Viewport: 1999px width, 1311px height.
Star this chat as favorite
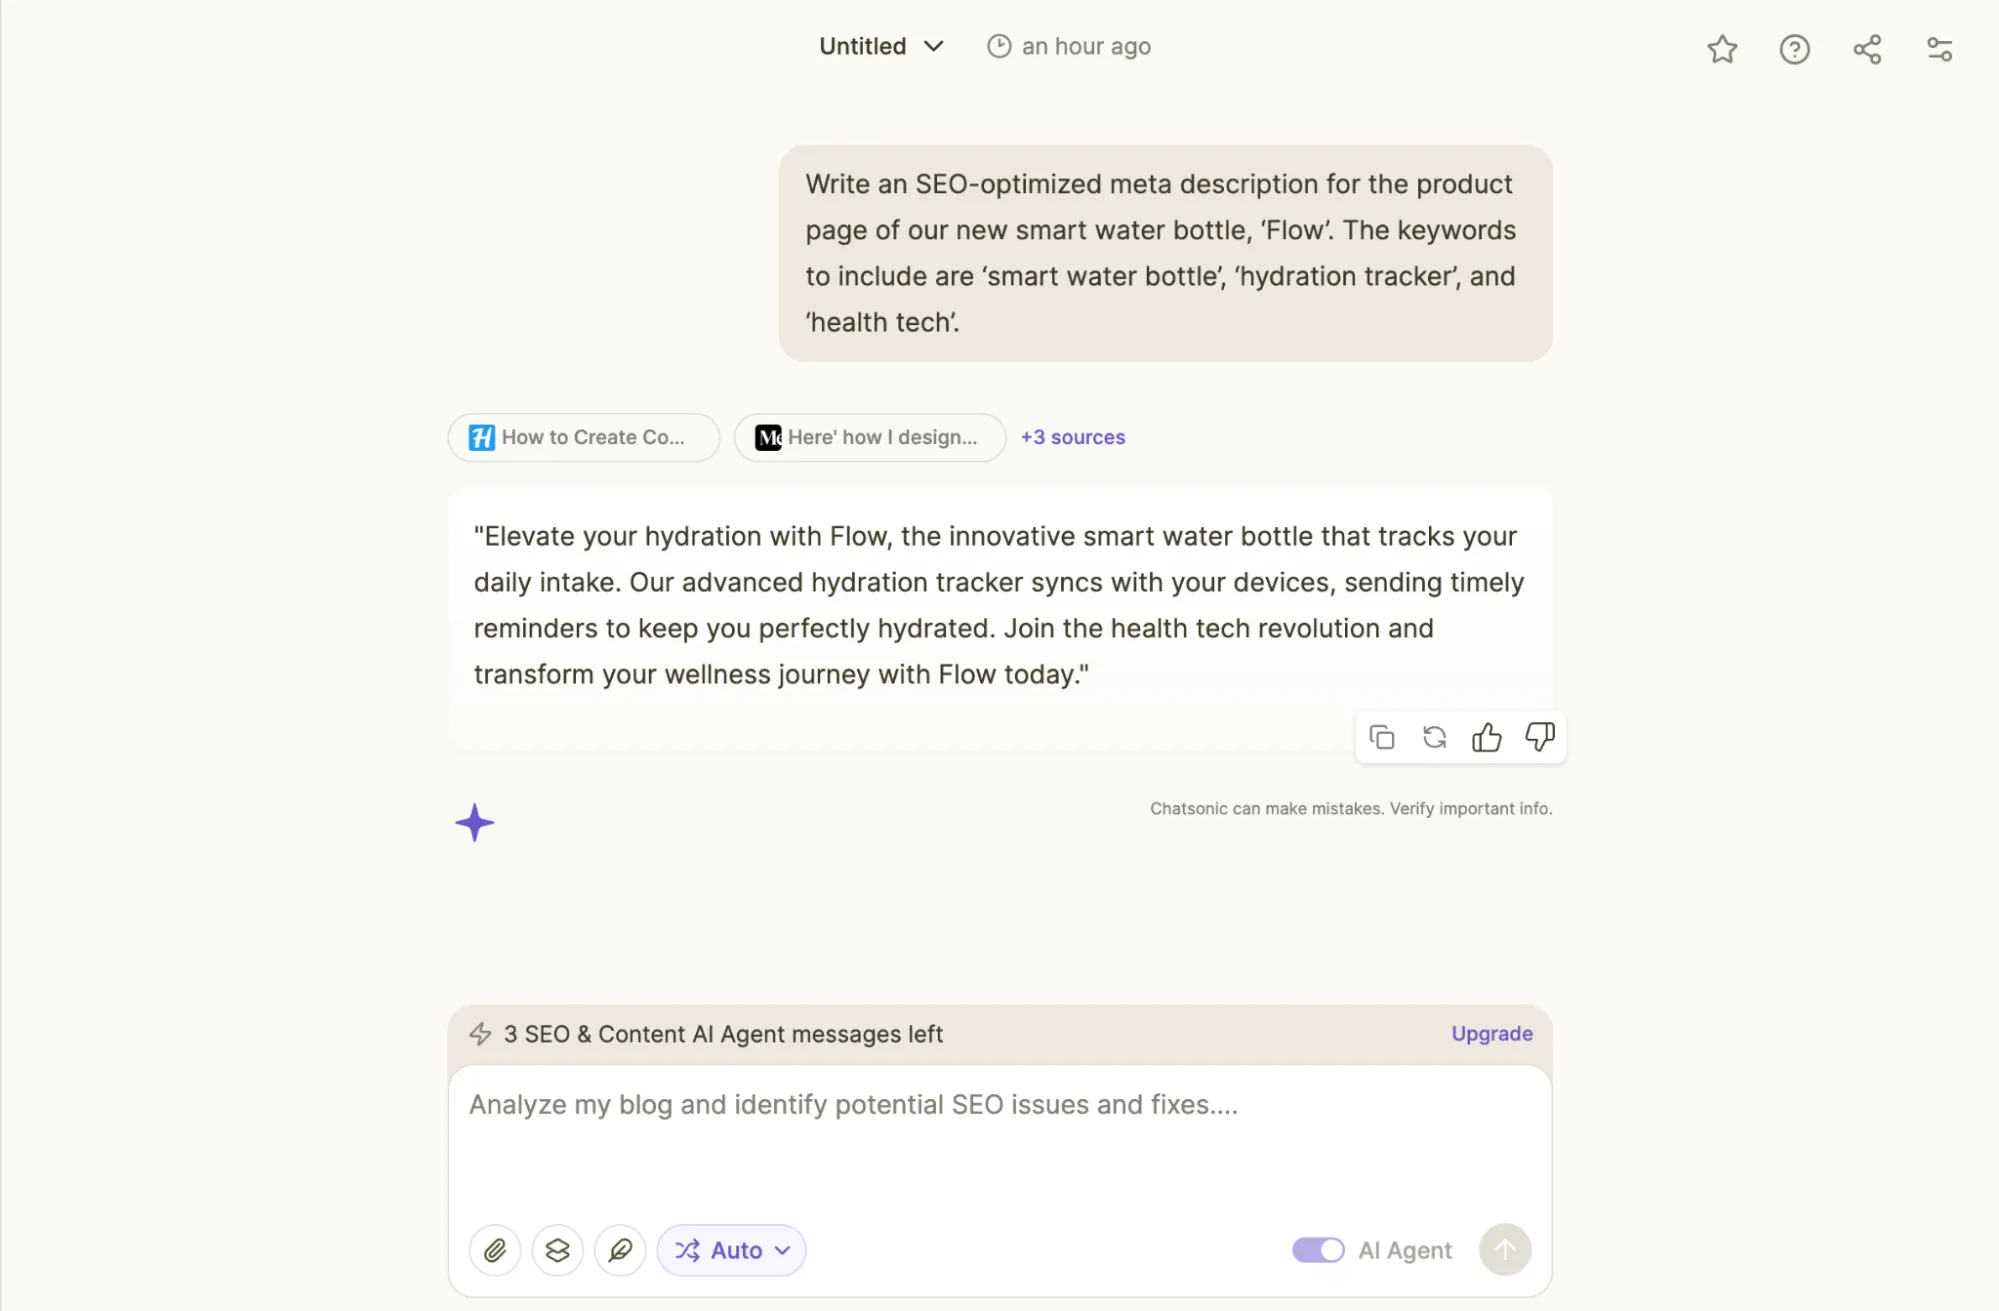click(x=1722, y=49)
